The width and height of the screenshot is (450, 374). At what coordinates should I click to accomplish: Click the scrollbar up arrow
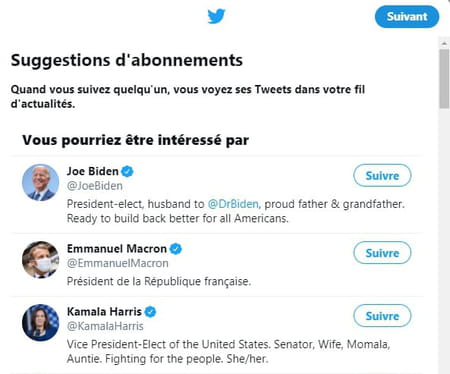click(x=444, y=43)
